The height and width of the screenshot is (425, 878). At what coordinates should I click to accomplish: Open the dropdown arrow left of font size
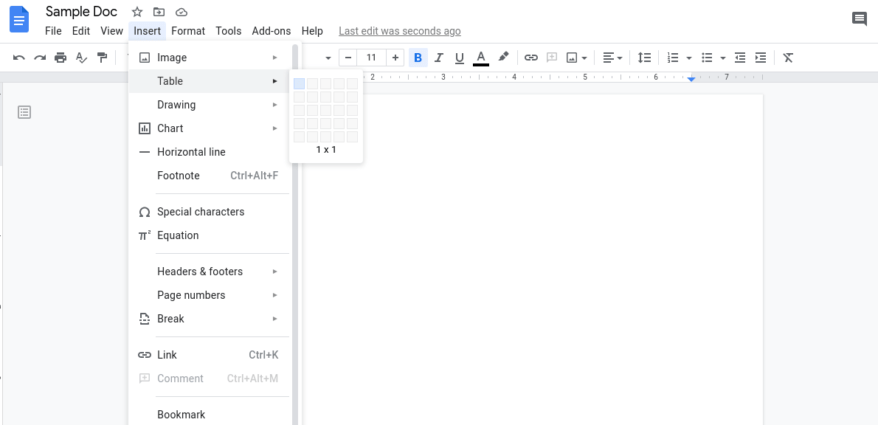click(328, 58)
